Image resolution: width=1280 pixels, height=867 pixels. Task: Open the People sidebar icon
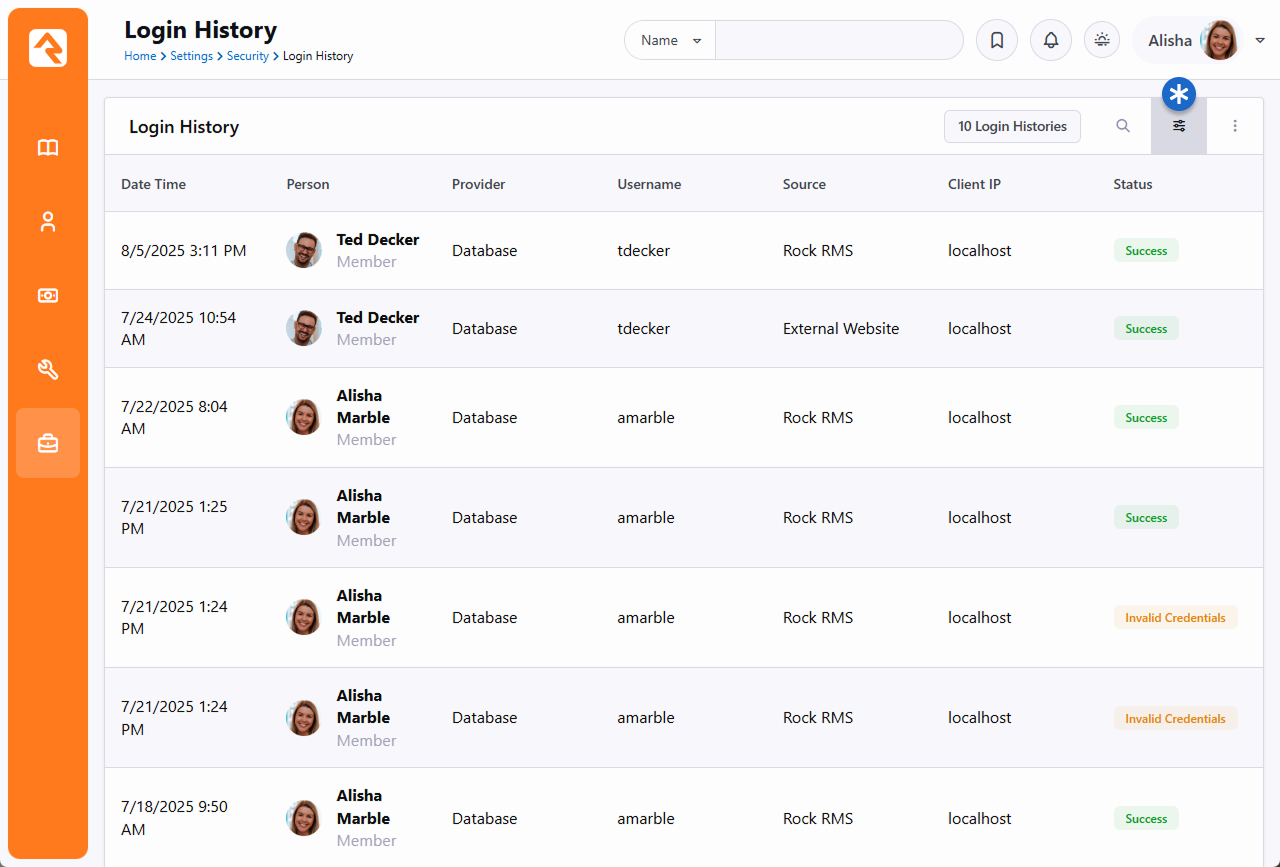tap(48, 222)
